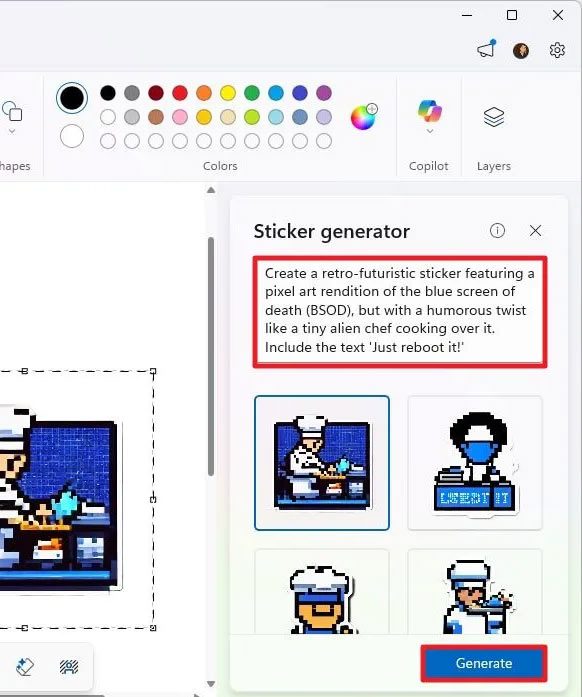Image resolution: width=582 pixels, height=697 pixels.
Task: Click the Generate button
Action: pyautogui.click(x=484, y=663)
